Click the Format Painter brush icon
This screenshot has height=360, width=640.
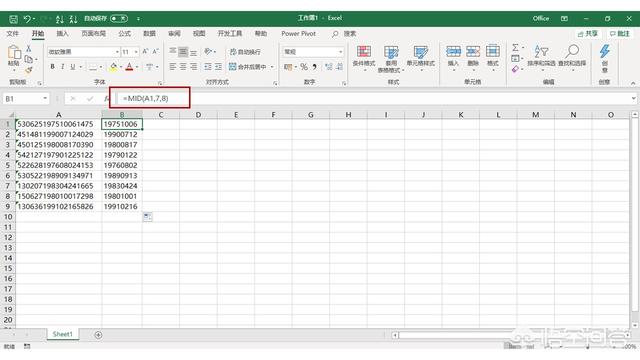29,70
